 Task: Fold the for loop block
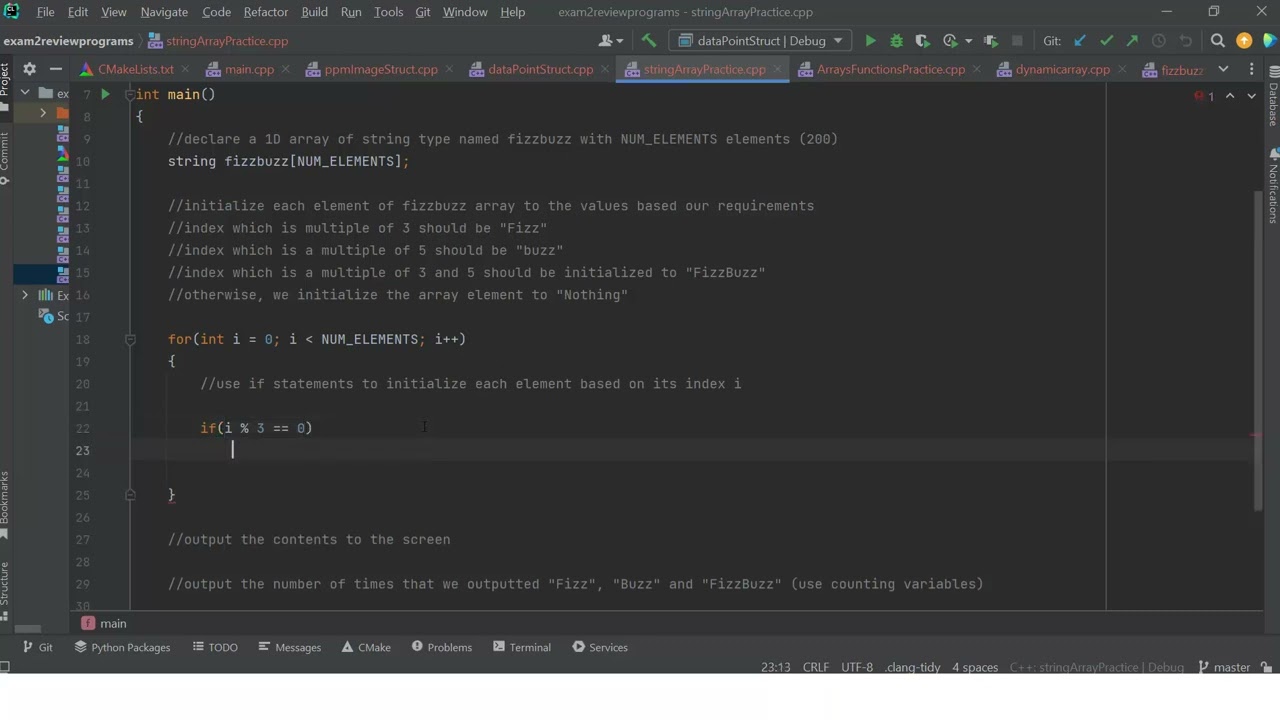[130, 339]
